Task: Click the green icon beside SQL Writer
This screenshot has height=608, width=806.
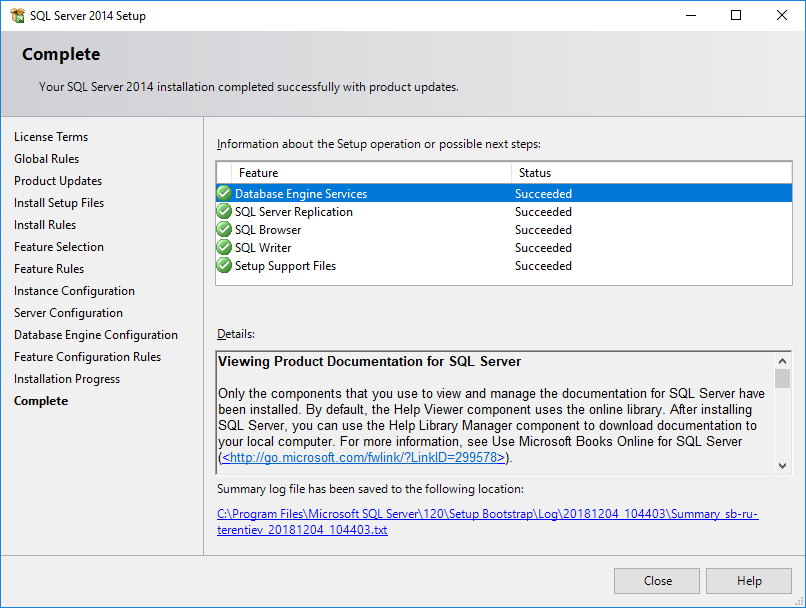Action: click(224, 247)
